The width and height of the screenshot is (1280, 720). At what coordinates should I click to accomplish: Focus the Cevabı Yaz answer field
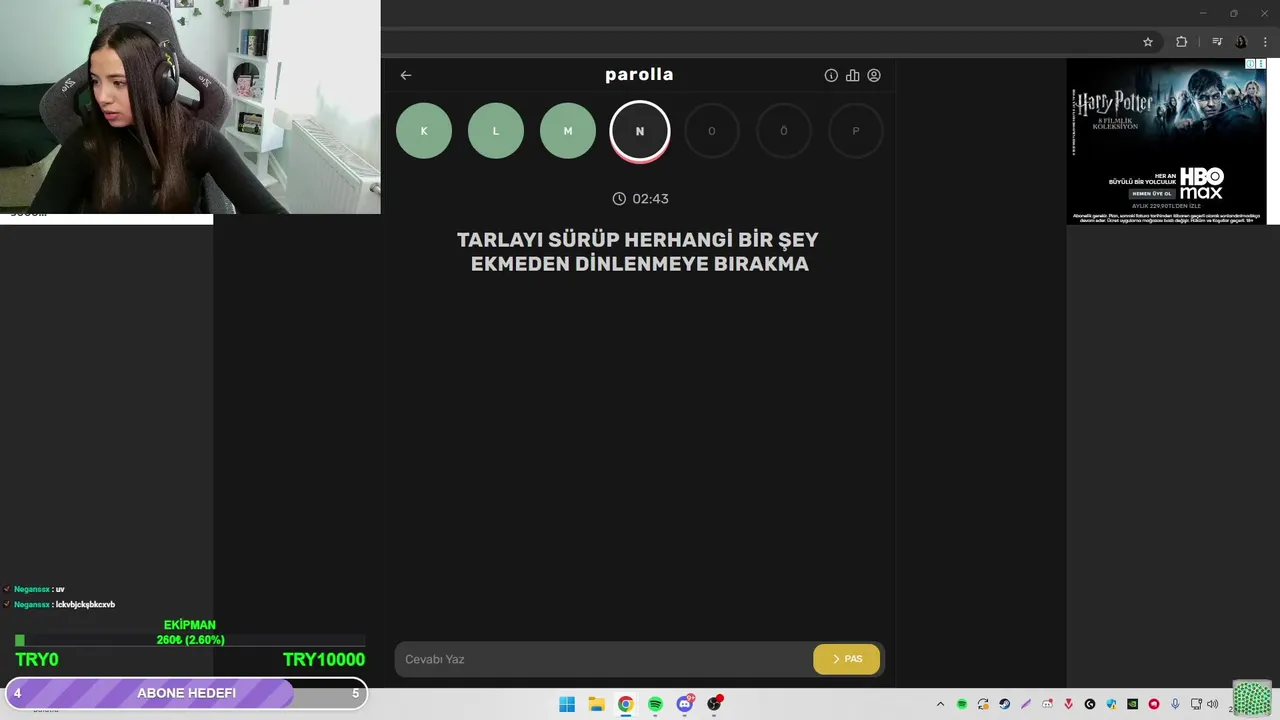604,659
